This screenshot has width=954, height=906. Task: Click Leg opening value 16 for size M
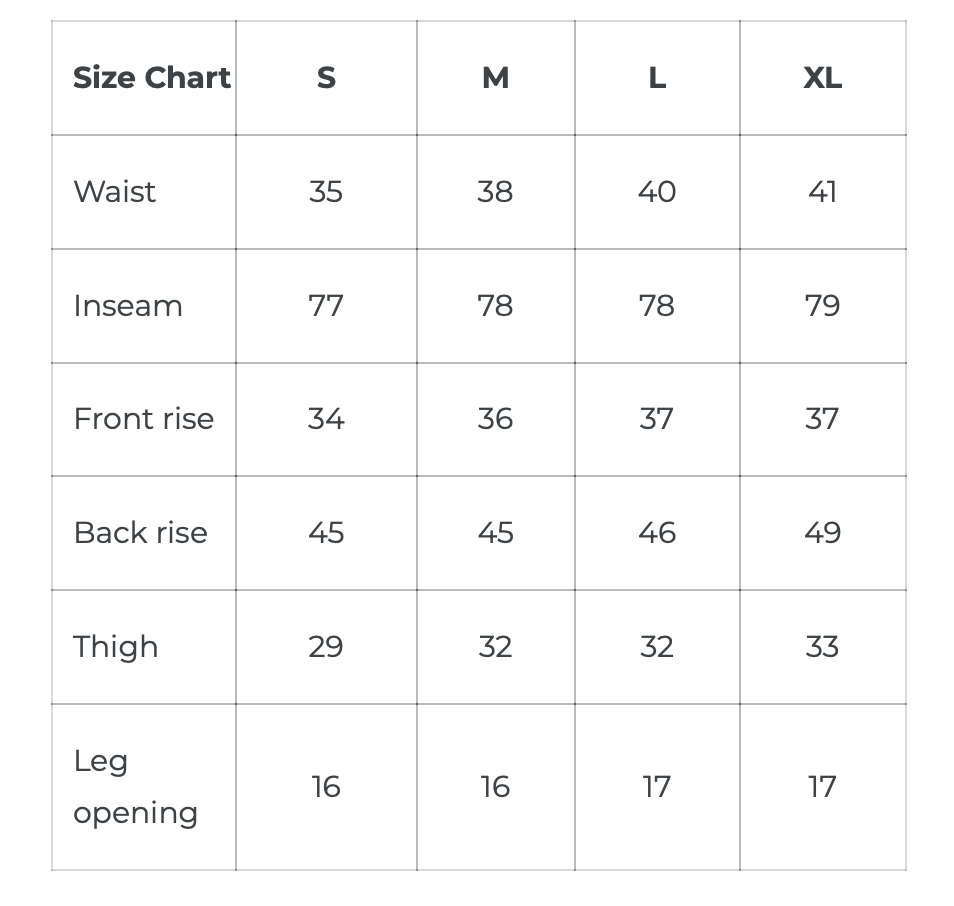coord(495,787)
